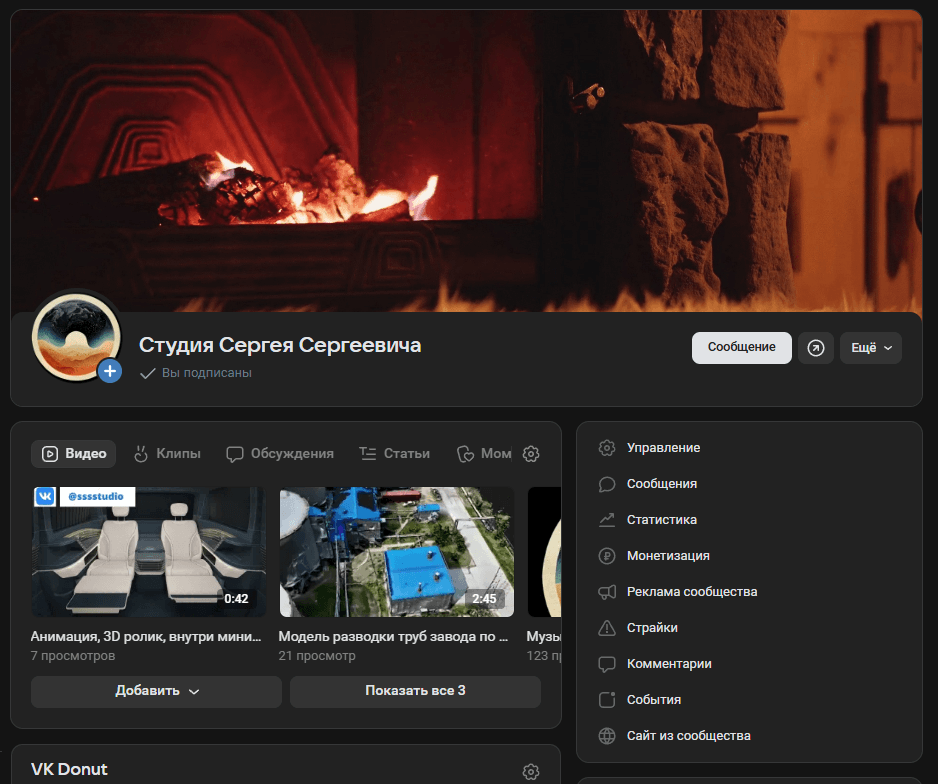Click the Статистика chart icon

click(607, 520)
